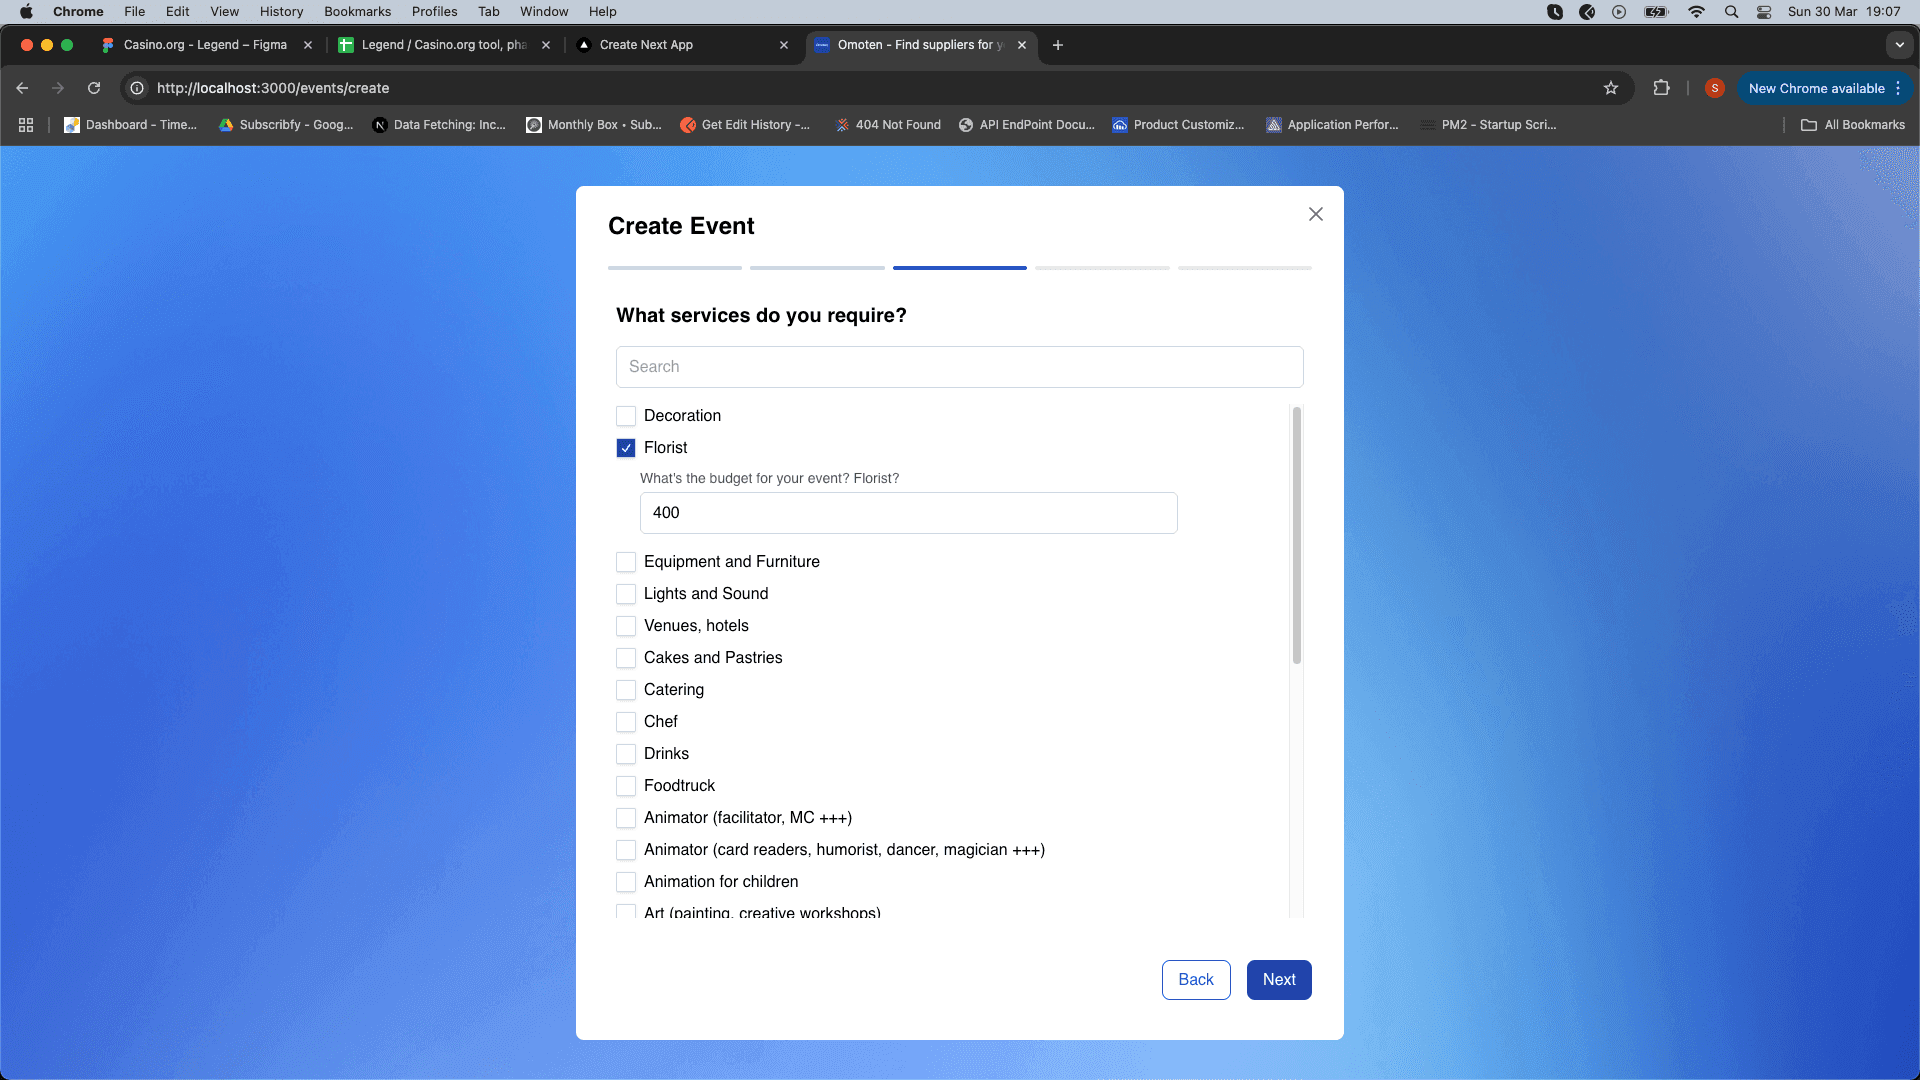Viewport: 1920px width, 1080px height.
Task: Uncheck the Florist checkbox
Action: pyautogui.click(x=626, y=448)
